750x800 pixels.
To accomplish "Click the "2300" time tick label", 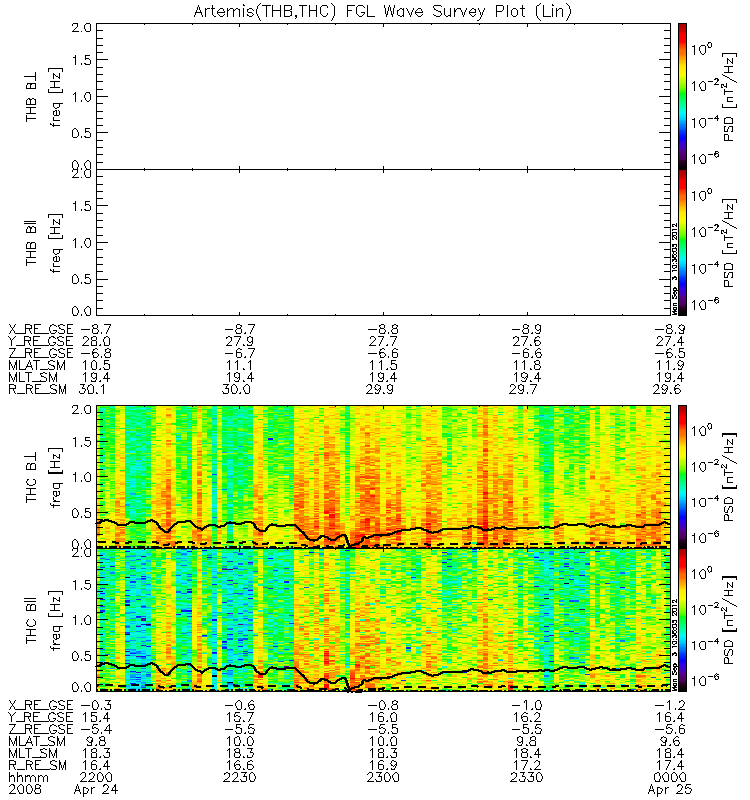I will 383,778.
